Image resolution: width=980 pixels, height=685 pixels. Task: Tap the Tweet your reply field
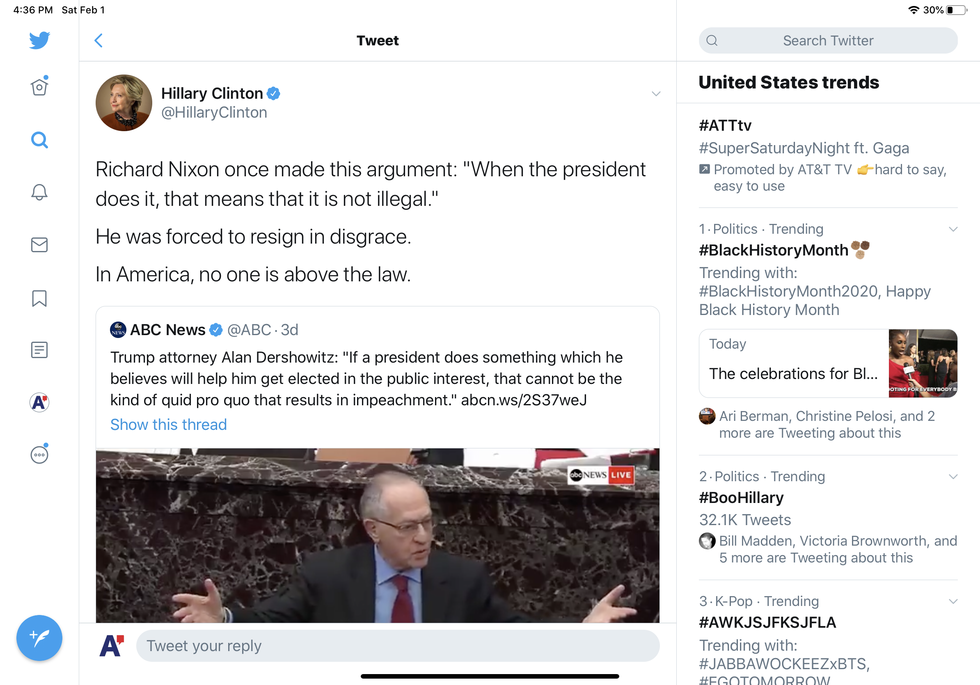397,646
